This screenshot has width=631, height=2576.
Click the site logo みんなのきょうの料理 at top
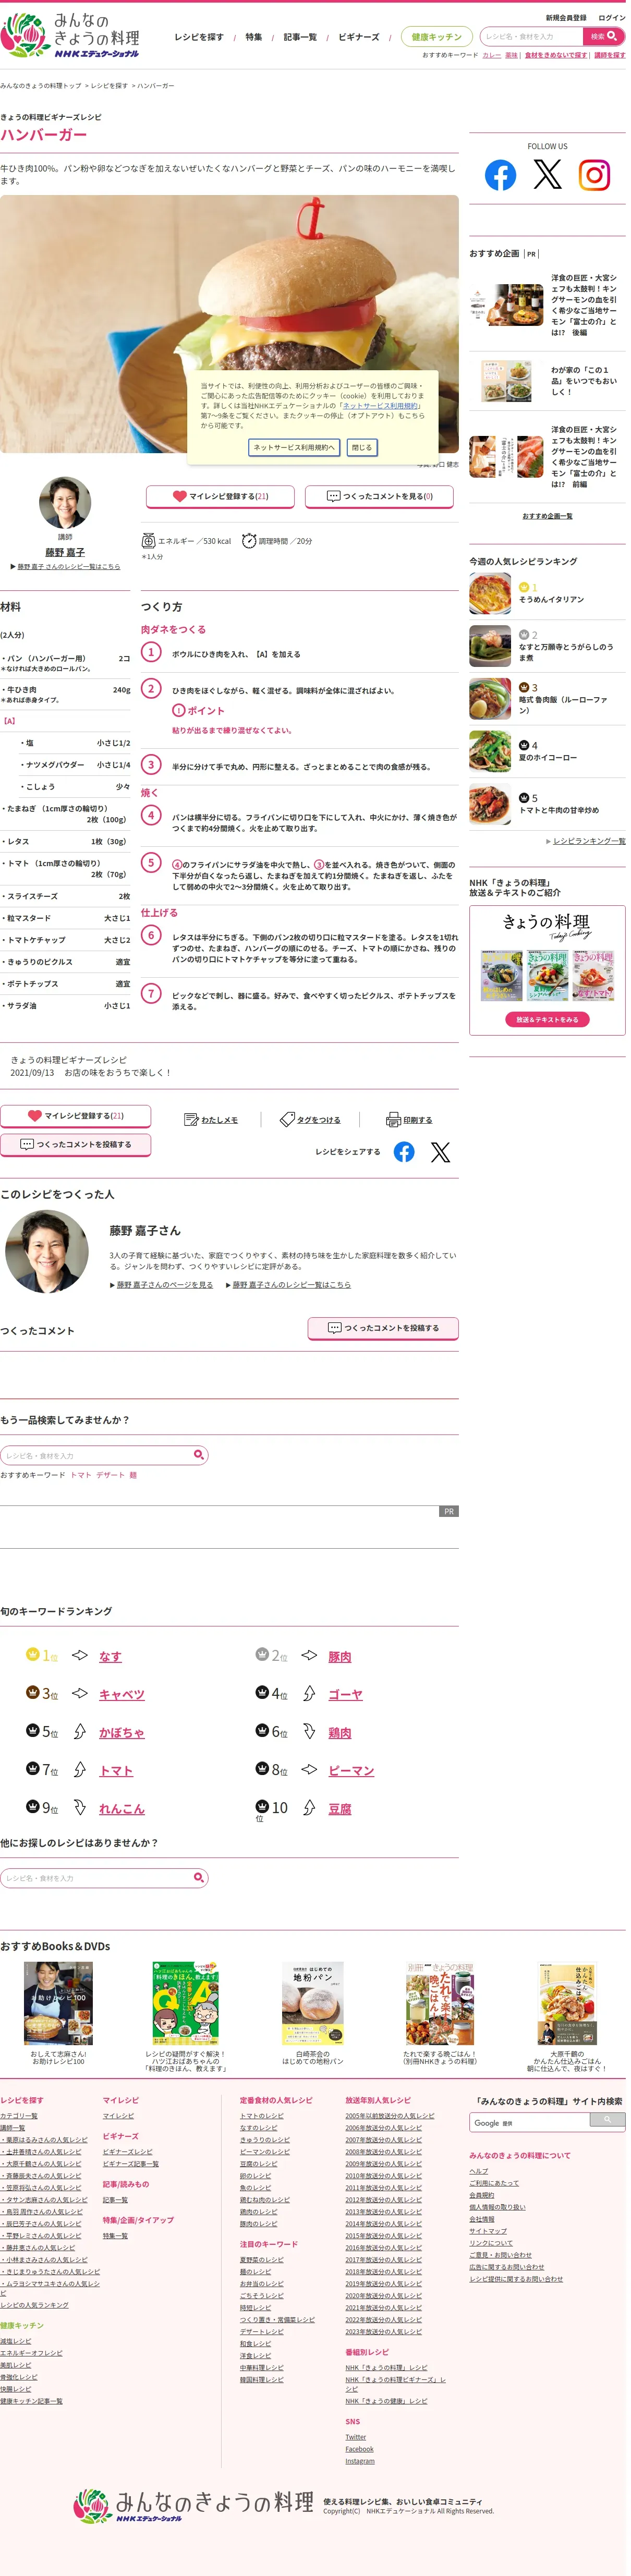coord(71,36)
